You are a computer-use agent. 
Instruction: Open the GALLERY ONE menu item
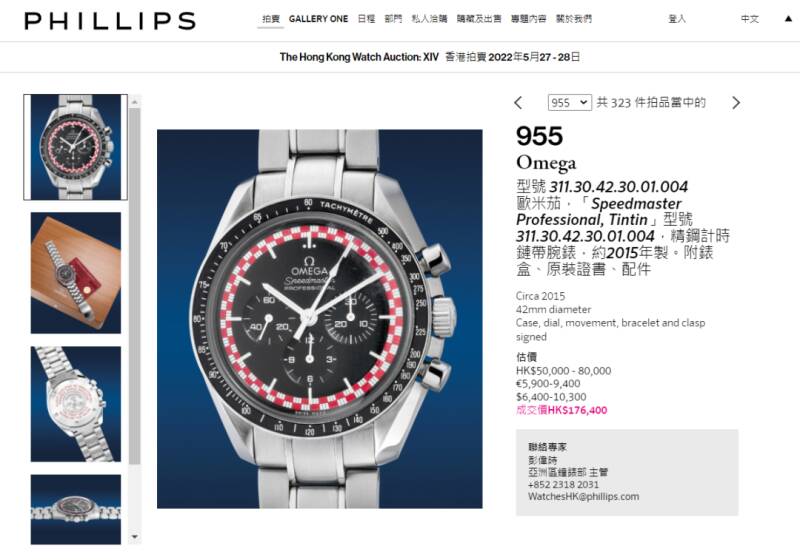pyautogui.click(x=318, y=19)
